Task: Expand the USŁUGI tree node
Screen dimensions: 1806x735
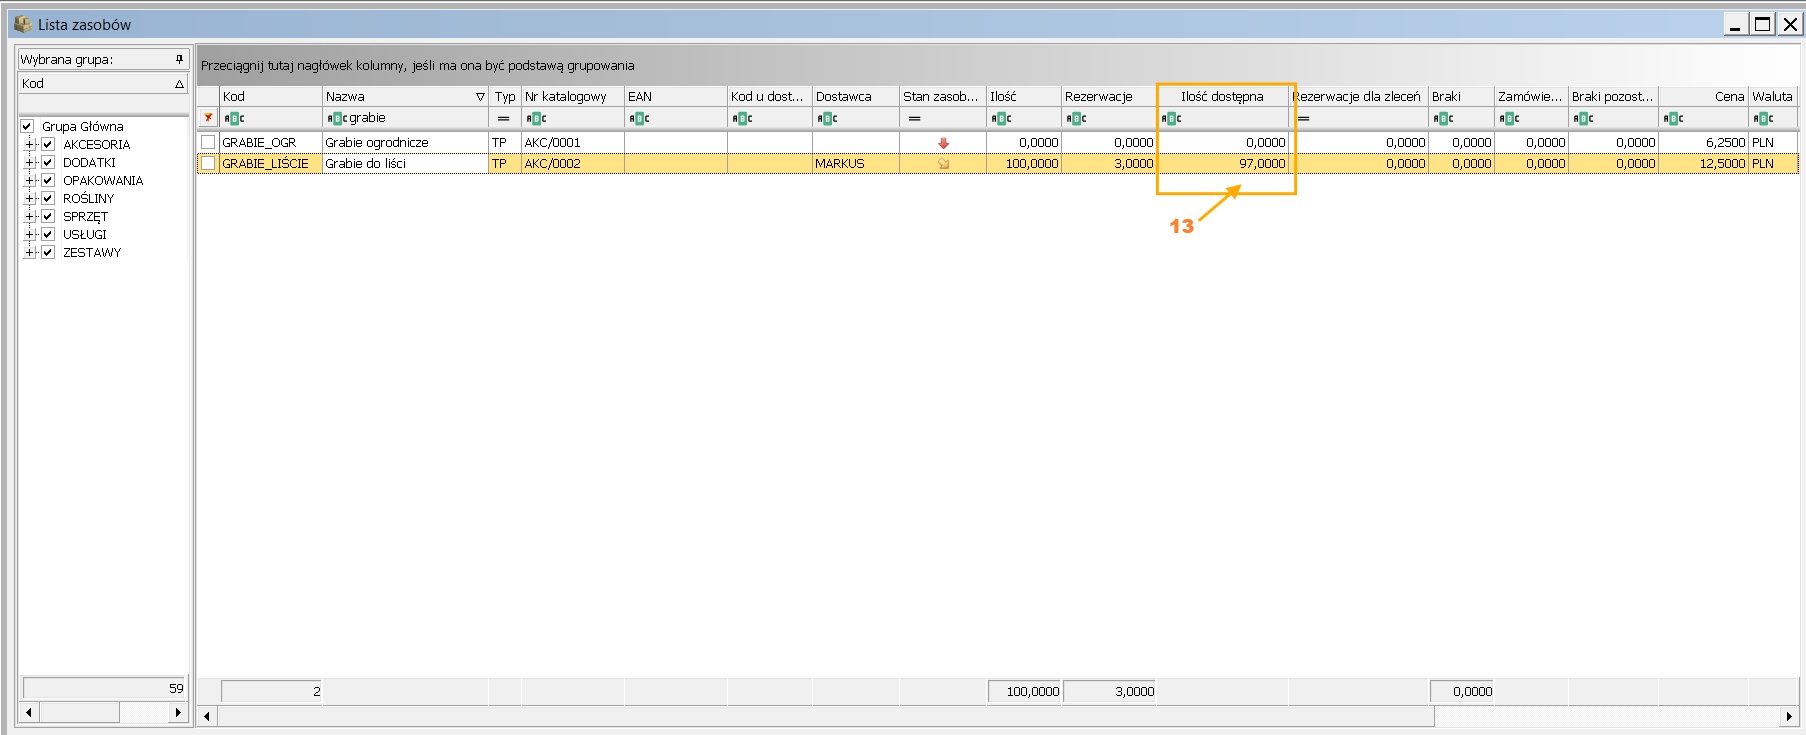Action: (30, 235)
